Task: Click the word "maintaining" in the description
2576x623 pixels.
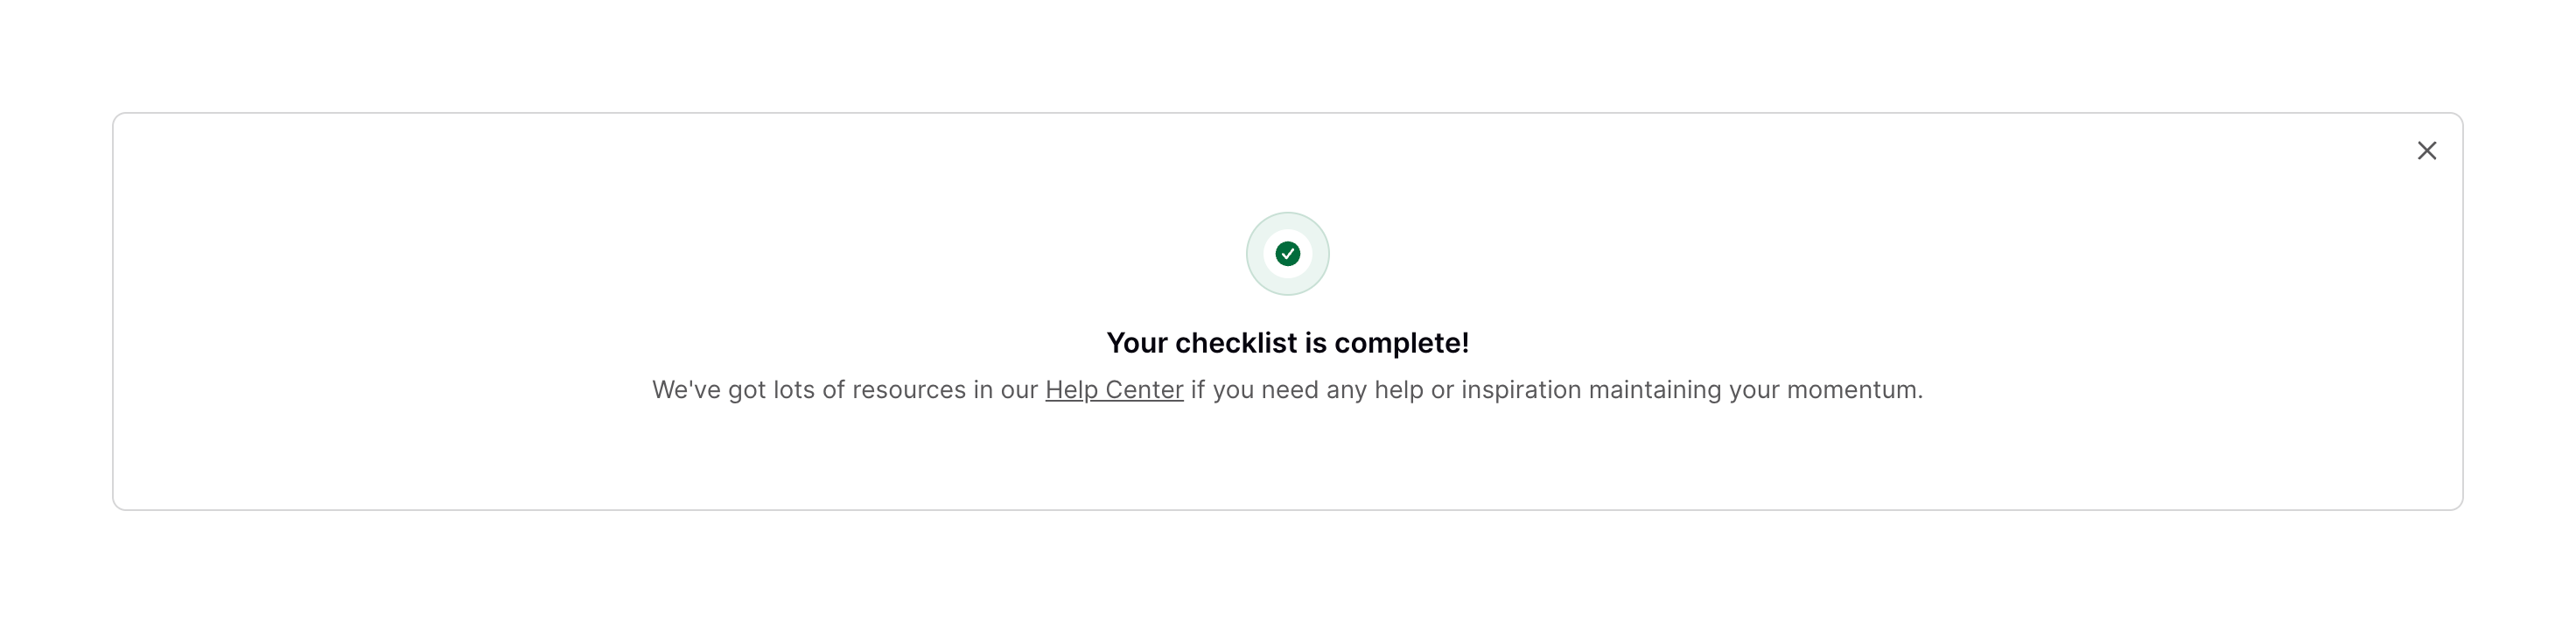Action: tap(1655, 390)
